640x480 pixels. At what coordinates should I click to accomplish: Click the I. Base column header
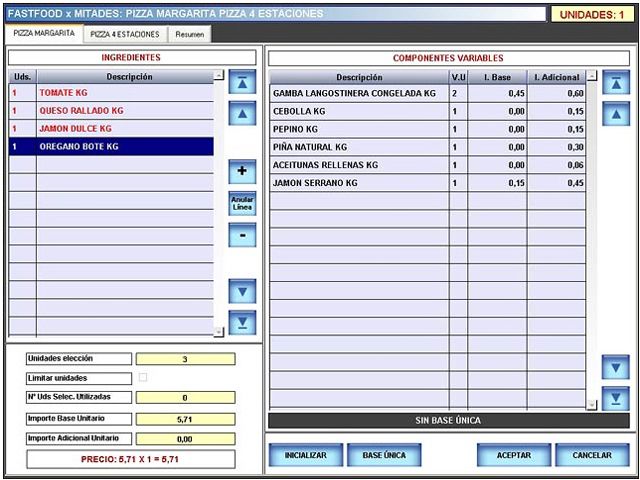pyautogui.click(x=497, y=77)
